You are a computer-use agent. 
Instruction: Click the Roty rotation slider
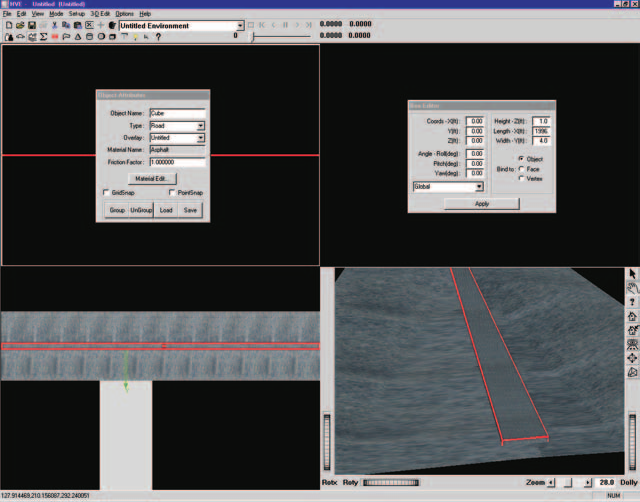point(391,482)
